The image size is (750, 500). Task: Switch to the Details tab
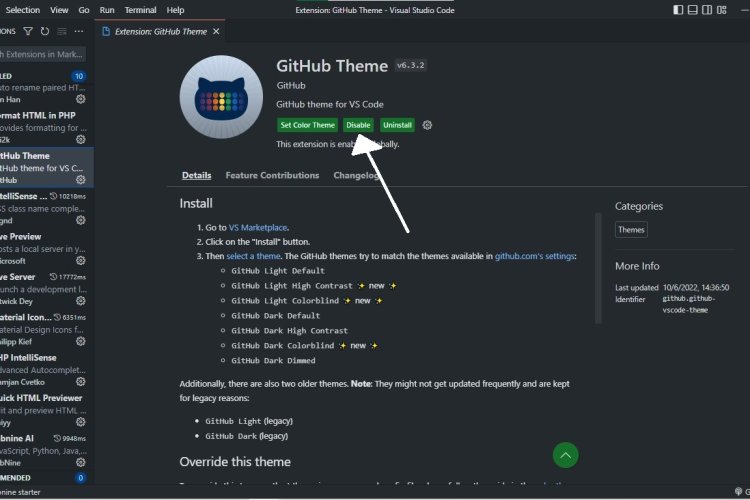tap(197, 175)
